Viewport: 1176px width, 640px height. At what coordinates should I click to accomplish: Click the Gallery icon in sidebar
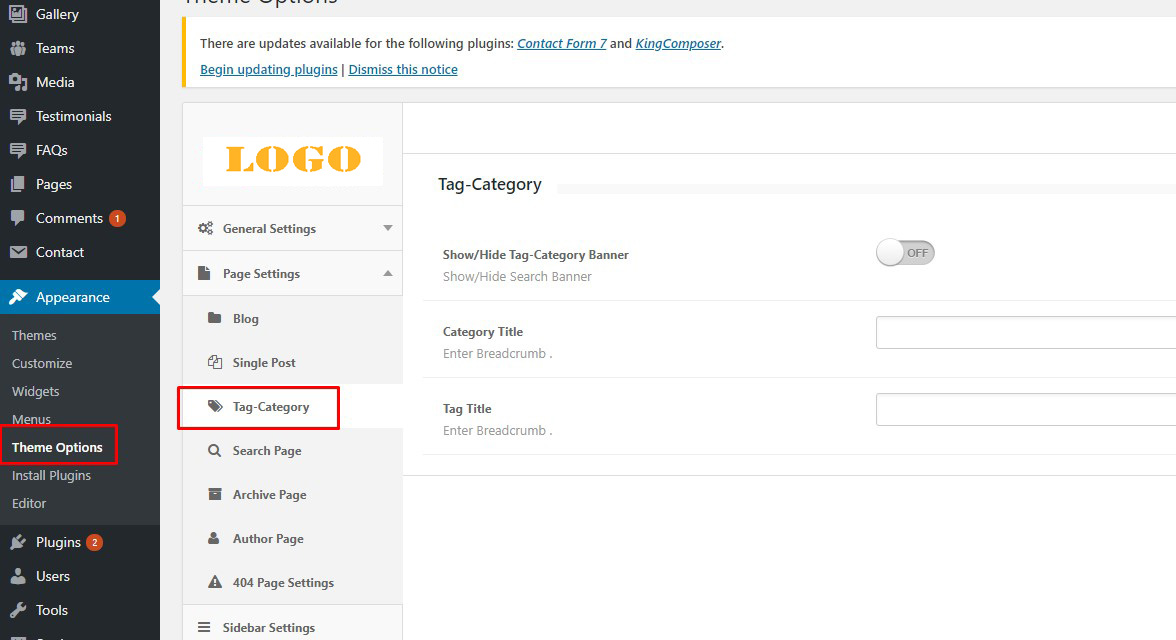18,14
